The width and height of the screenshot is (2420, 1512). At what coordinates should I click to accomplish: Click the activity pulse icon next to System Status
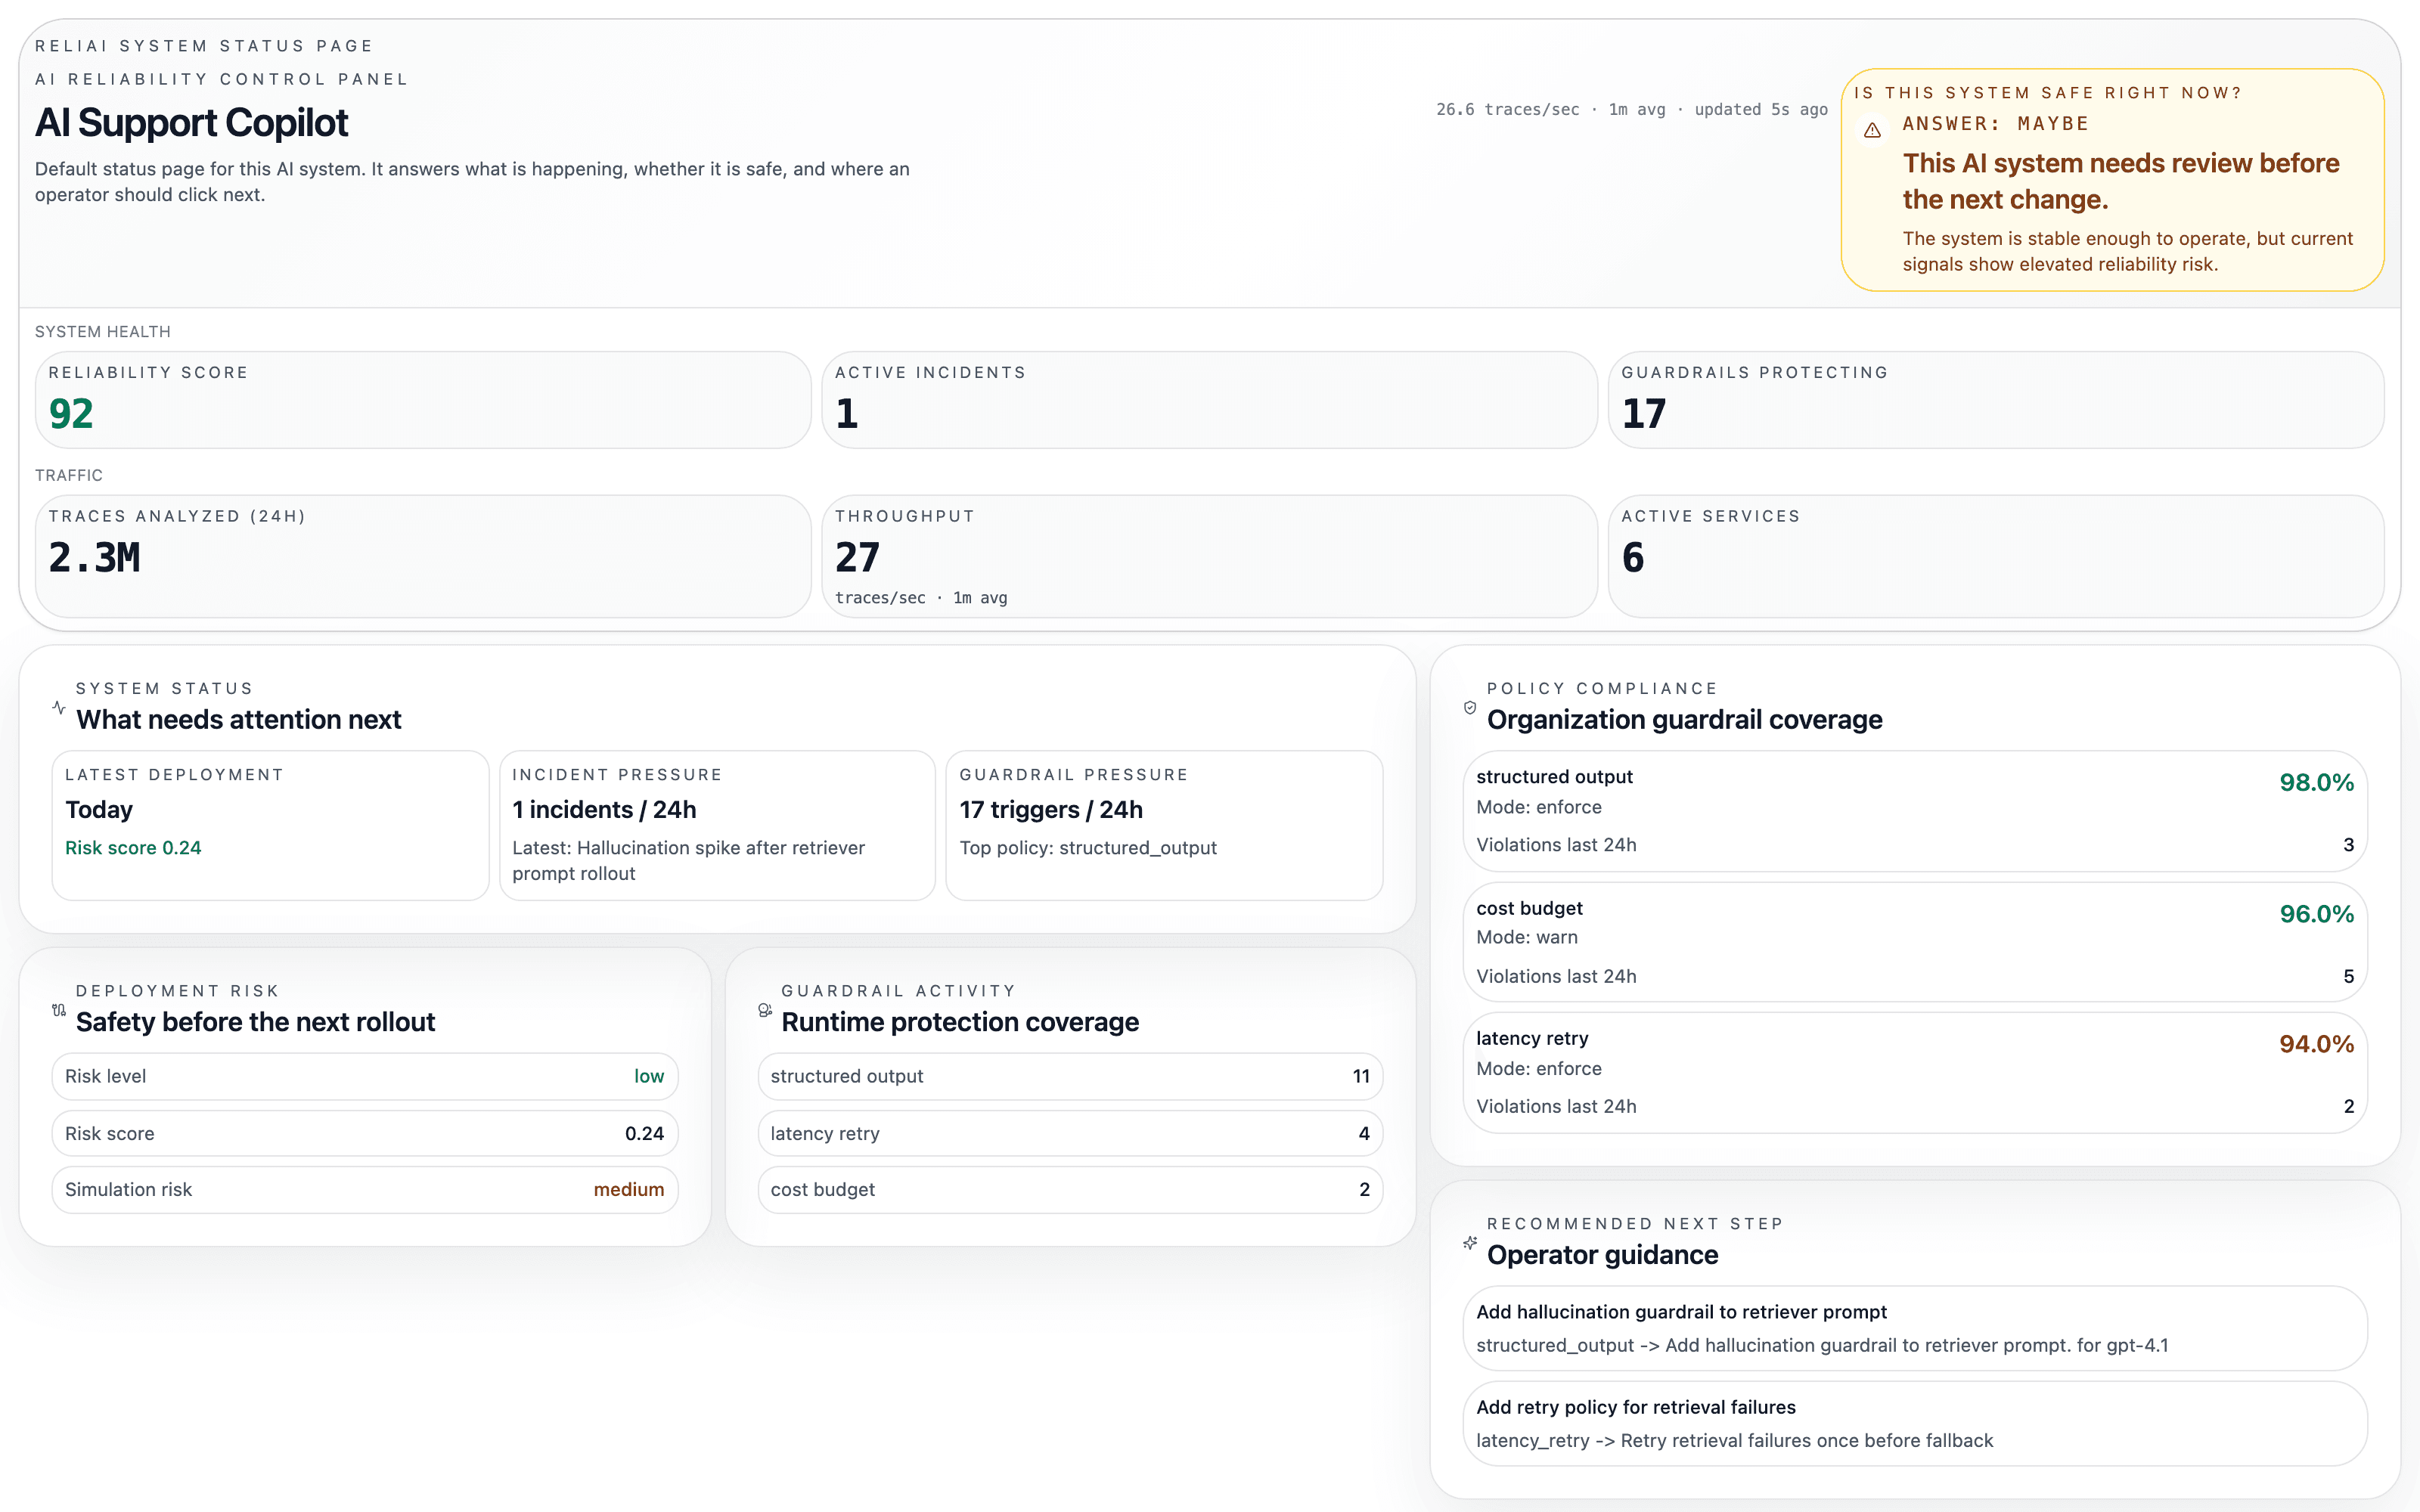(59, 707)
